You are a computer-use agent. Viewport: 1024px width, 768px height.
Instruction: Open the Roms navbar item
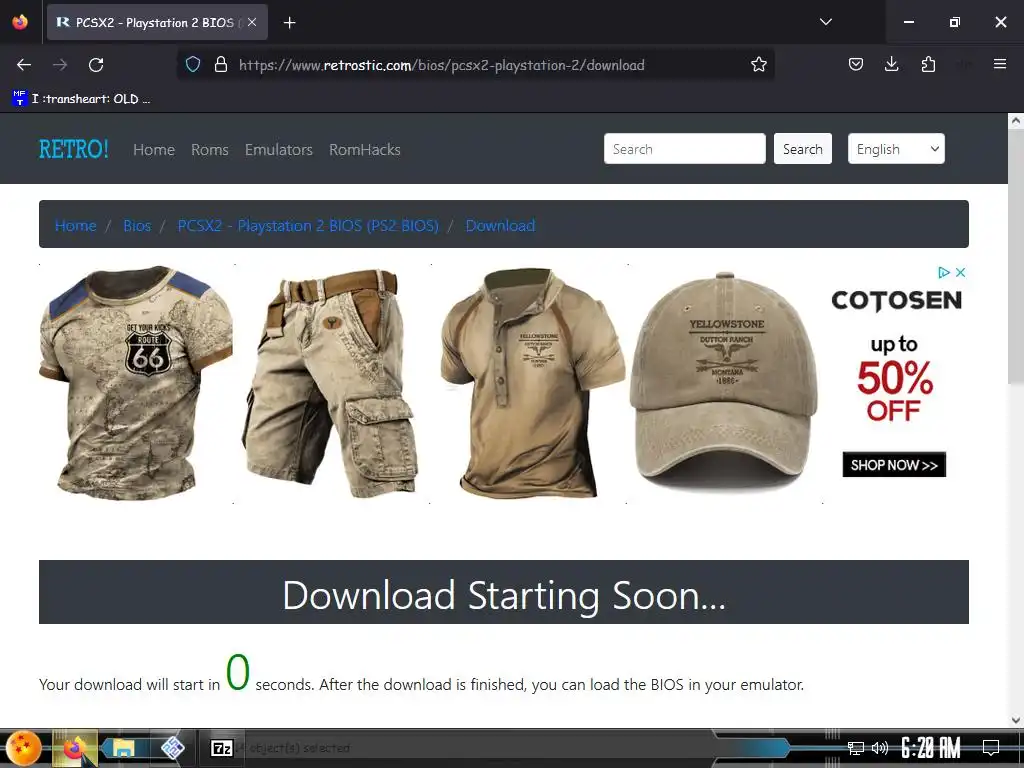point(210,150)
